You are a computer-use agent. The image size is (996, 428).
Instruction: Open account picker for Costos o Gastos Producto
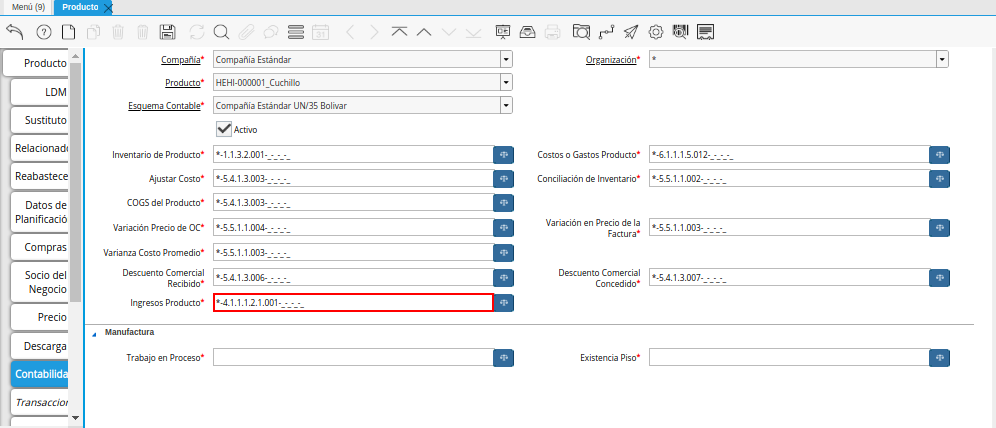pyautogui.click(x=939, y=154)
